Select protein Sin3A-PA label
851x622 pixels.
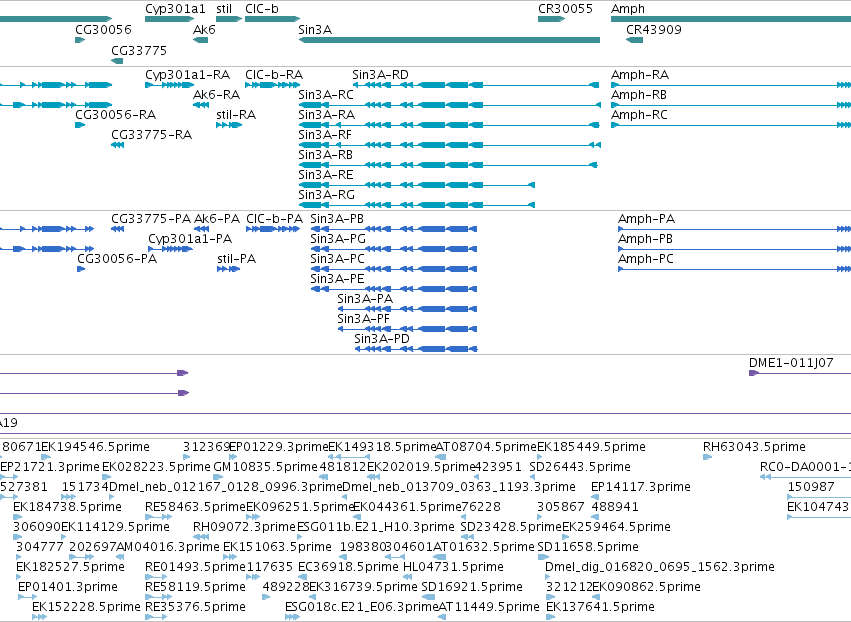point(365,299)
